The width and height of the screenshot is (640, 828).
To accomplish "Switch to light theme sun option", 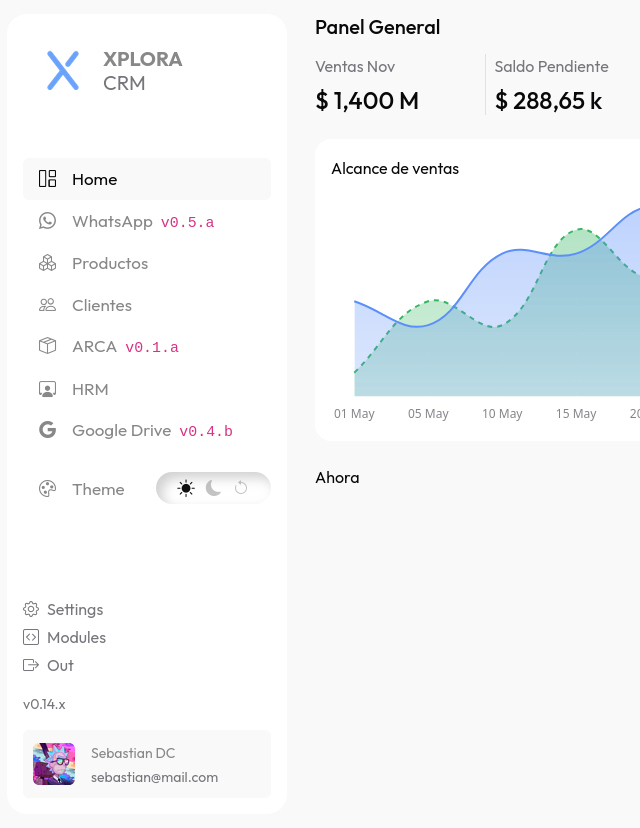I will tap(186, 488).
